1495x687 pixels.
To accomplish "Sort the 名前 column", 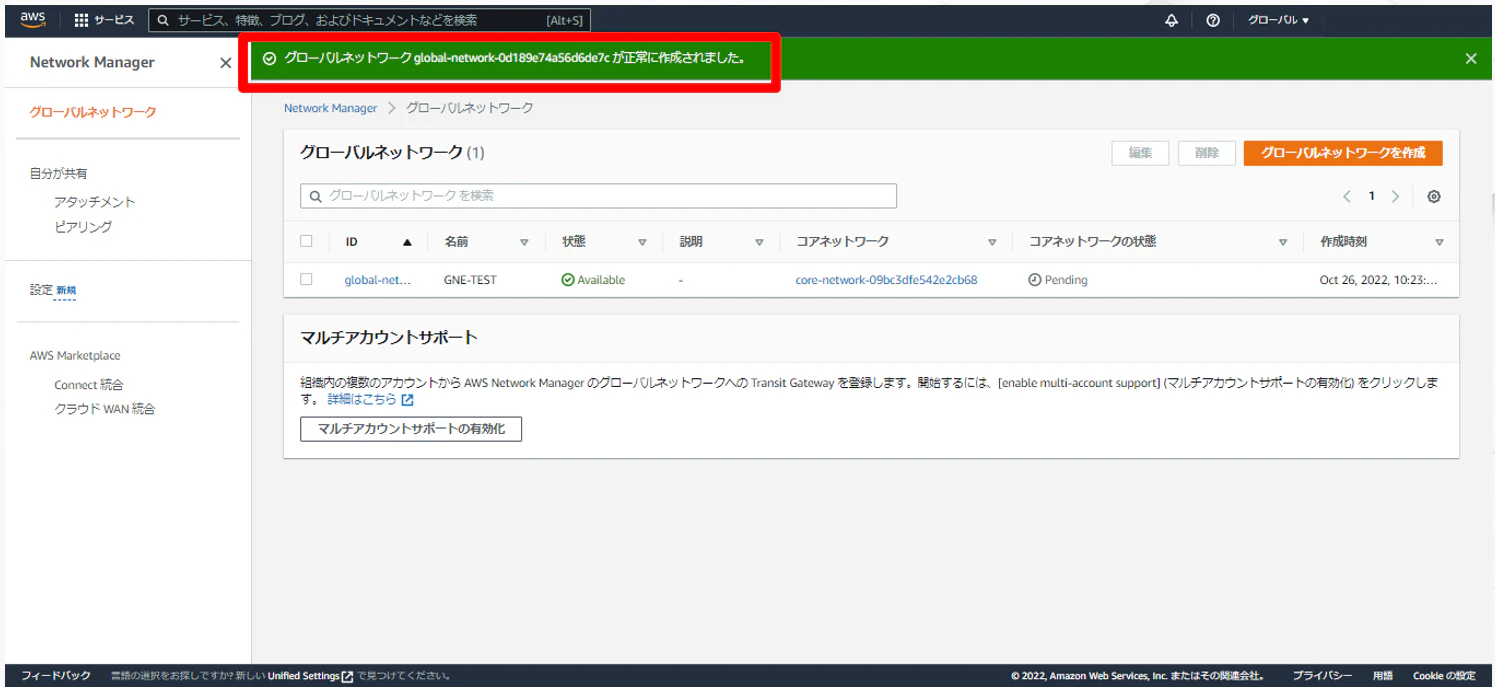I will tap(524, 242).
